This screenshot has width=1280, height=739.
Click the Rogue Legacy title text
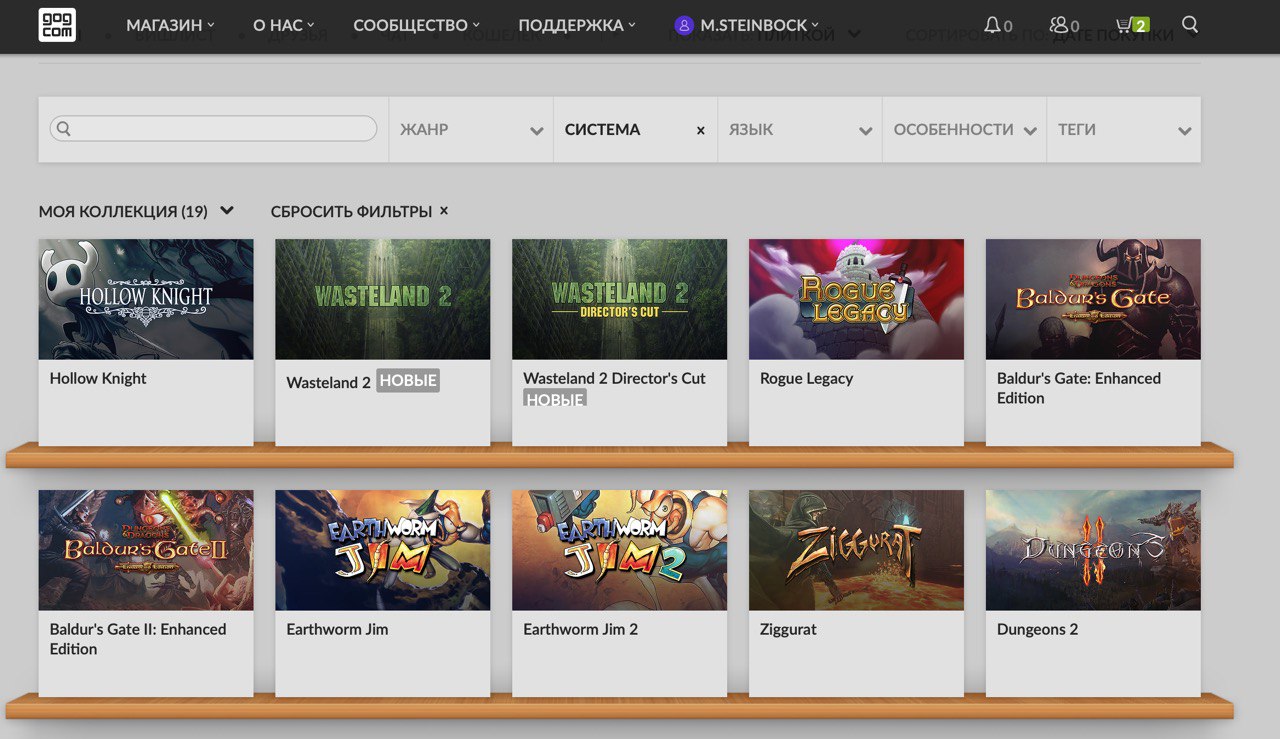pyautogui.click(x=807, y=378)
